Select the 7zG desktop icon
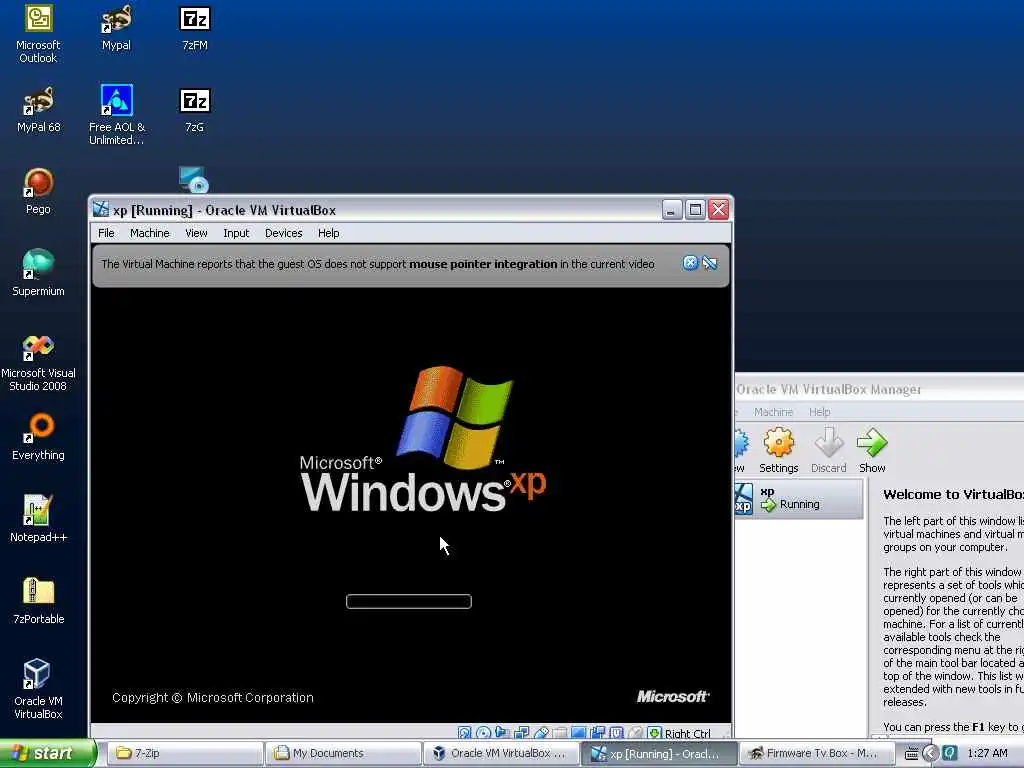 coord(195,110)
